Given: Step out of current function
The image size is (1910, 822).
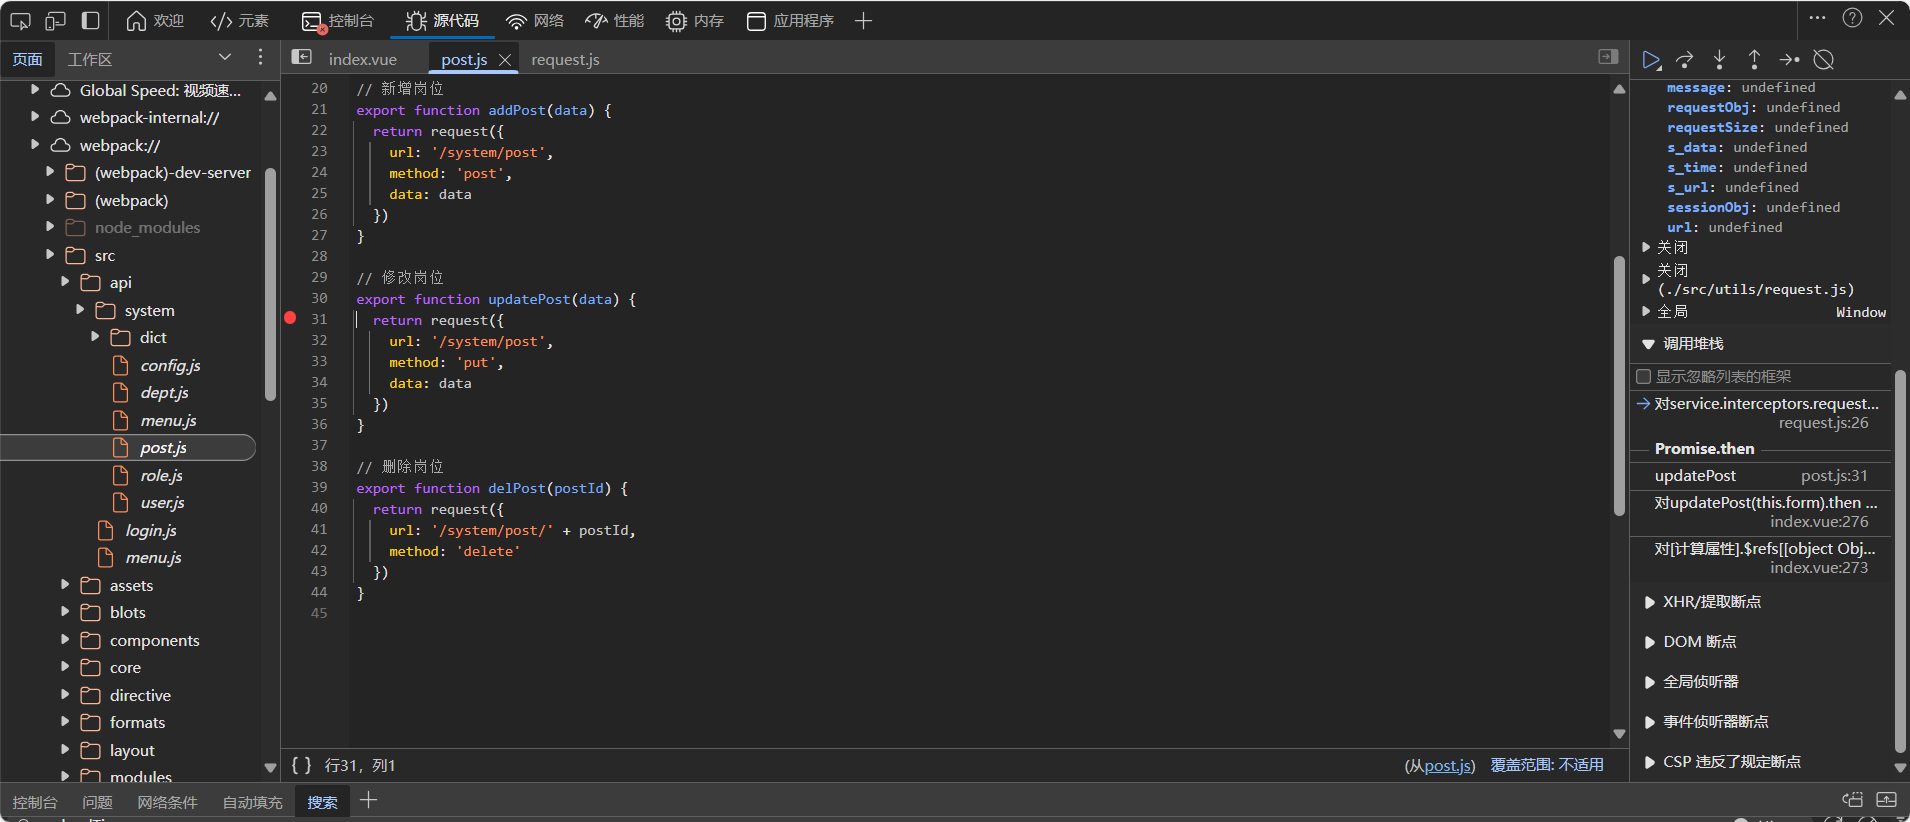Looking at the screenshot, I should (x=1754, y=60).
